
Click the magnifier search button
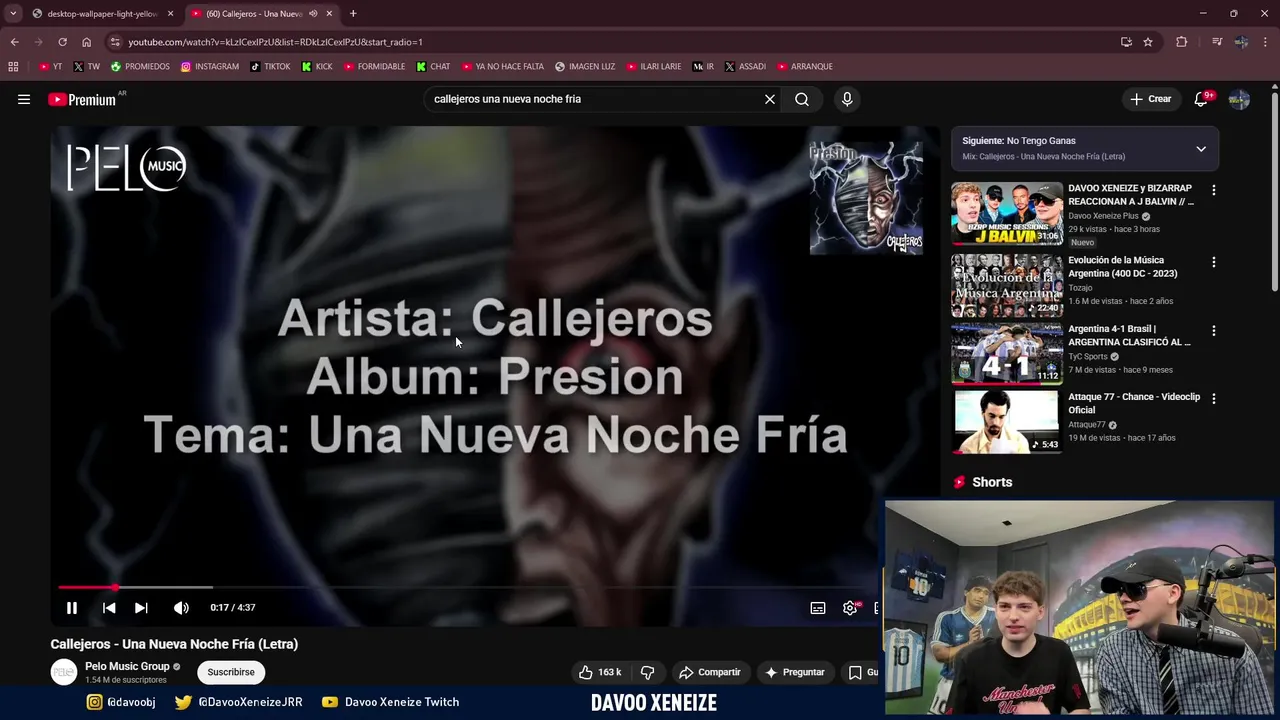(802, 99)
